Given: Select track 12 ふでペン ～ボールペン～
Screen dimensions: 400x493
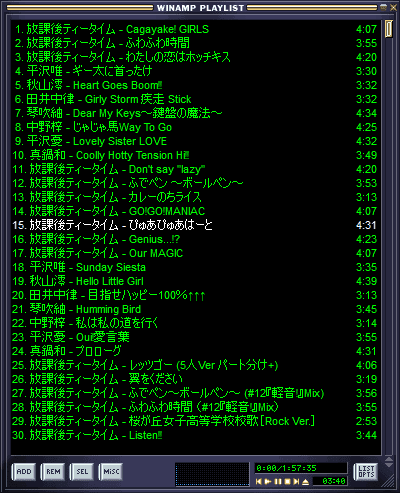Looking at the screenshot, I should [196, 183].
